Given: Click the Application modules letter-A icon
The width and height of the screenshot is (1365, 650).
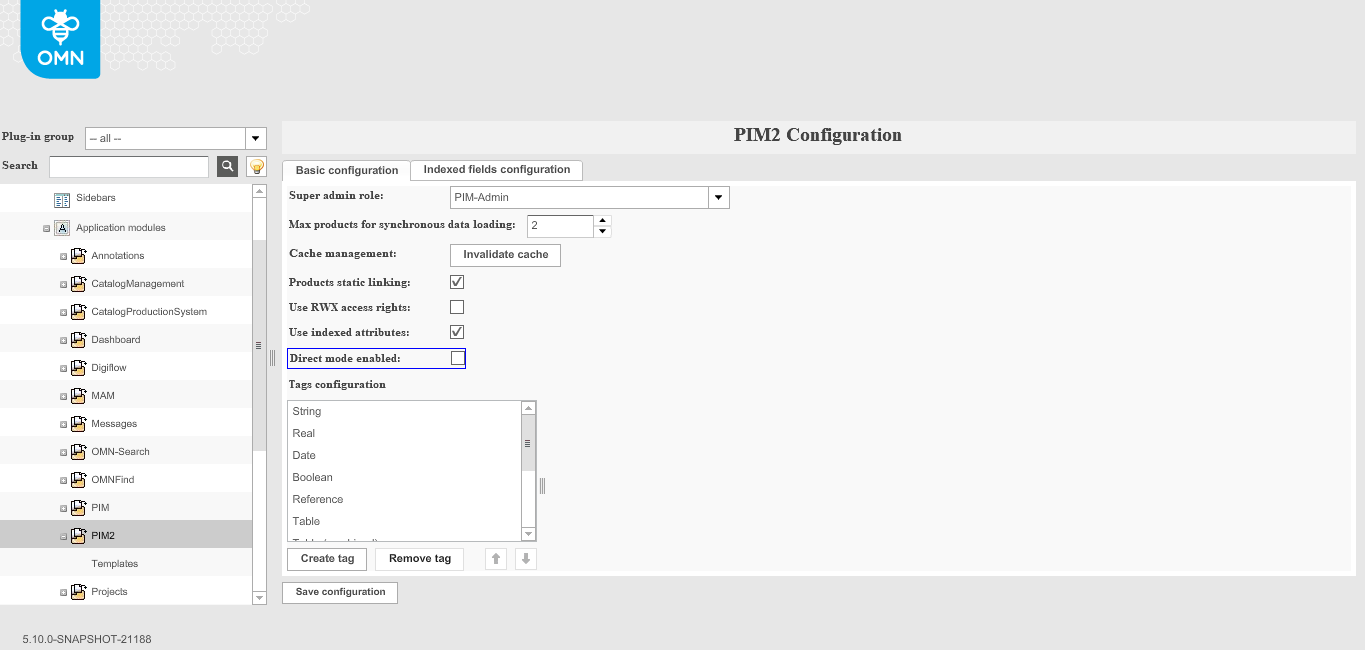Looking at the screenshot, I should pos(62,227).
